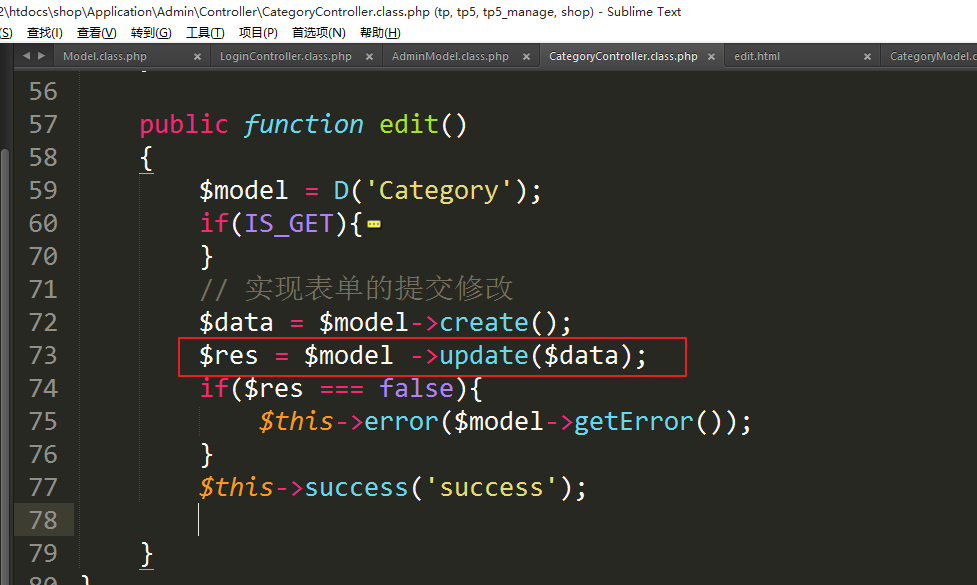977x585 pixels.
Task: Close the AdminModel.class.php tab
Action: [527, 57]
